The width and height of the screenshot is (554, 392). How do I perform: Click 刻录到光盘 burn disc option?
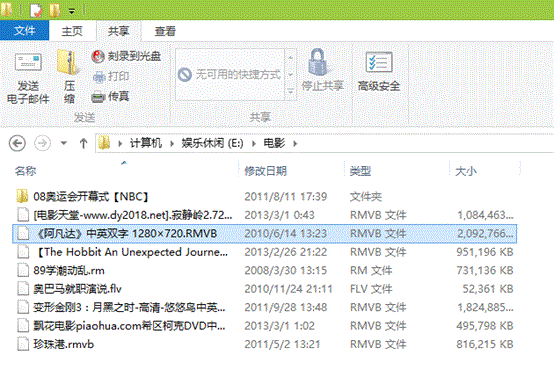click(126, 56)
